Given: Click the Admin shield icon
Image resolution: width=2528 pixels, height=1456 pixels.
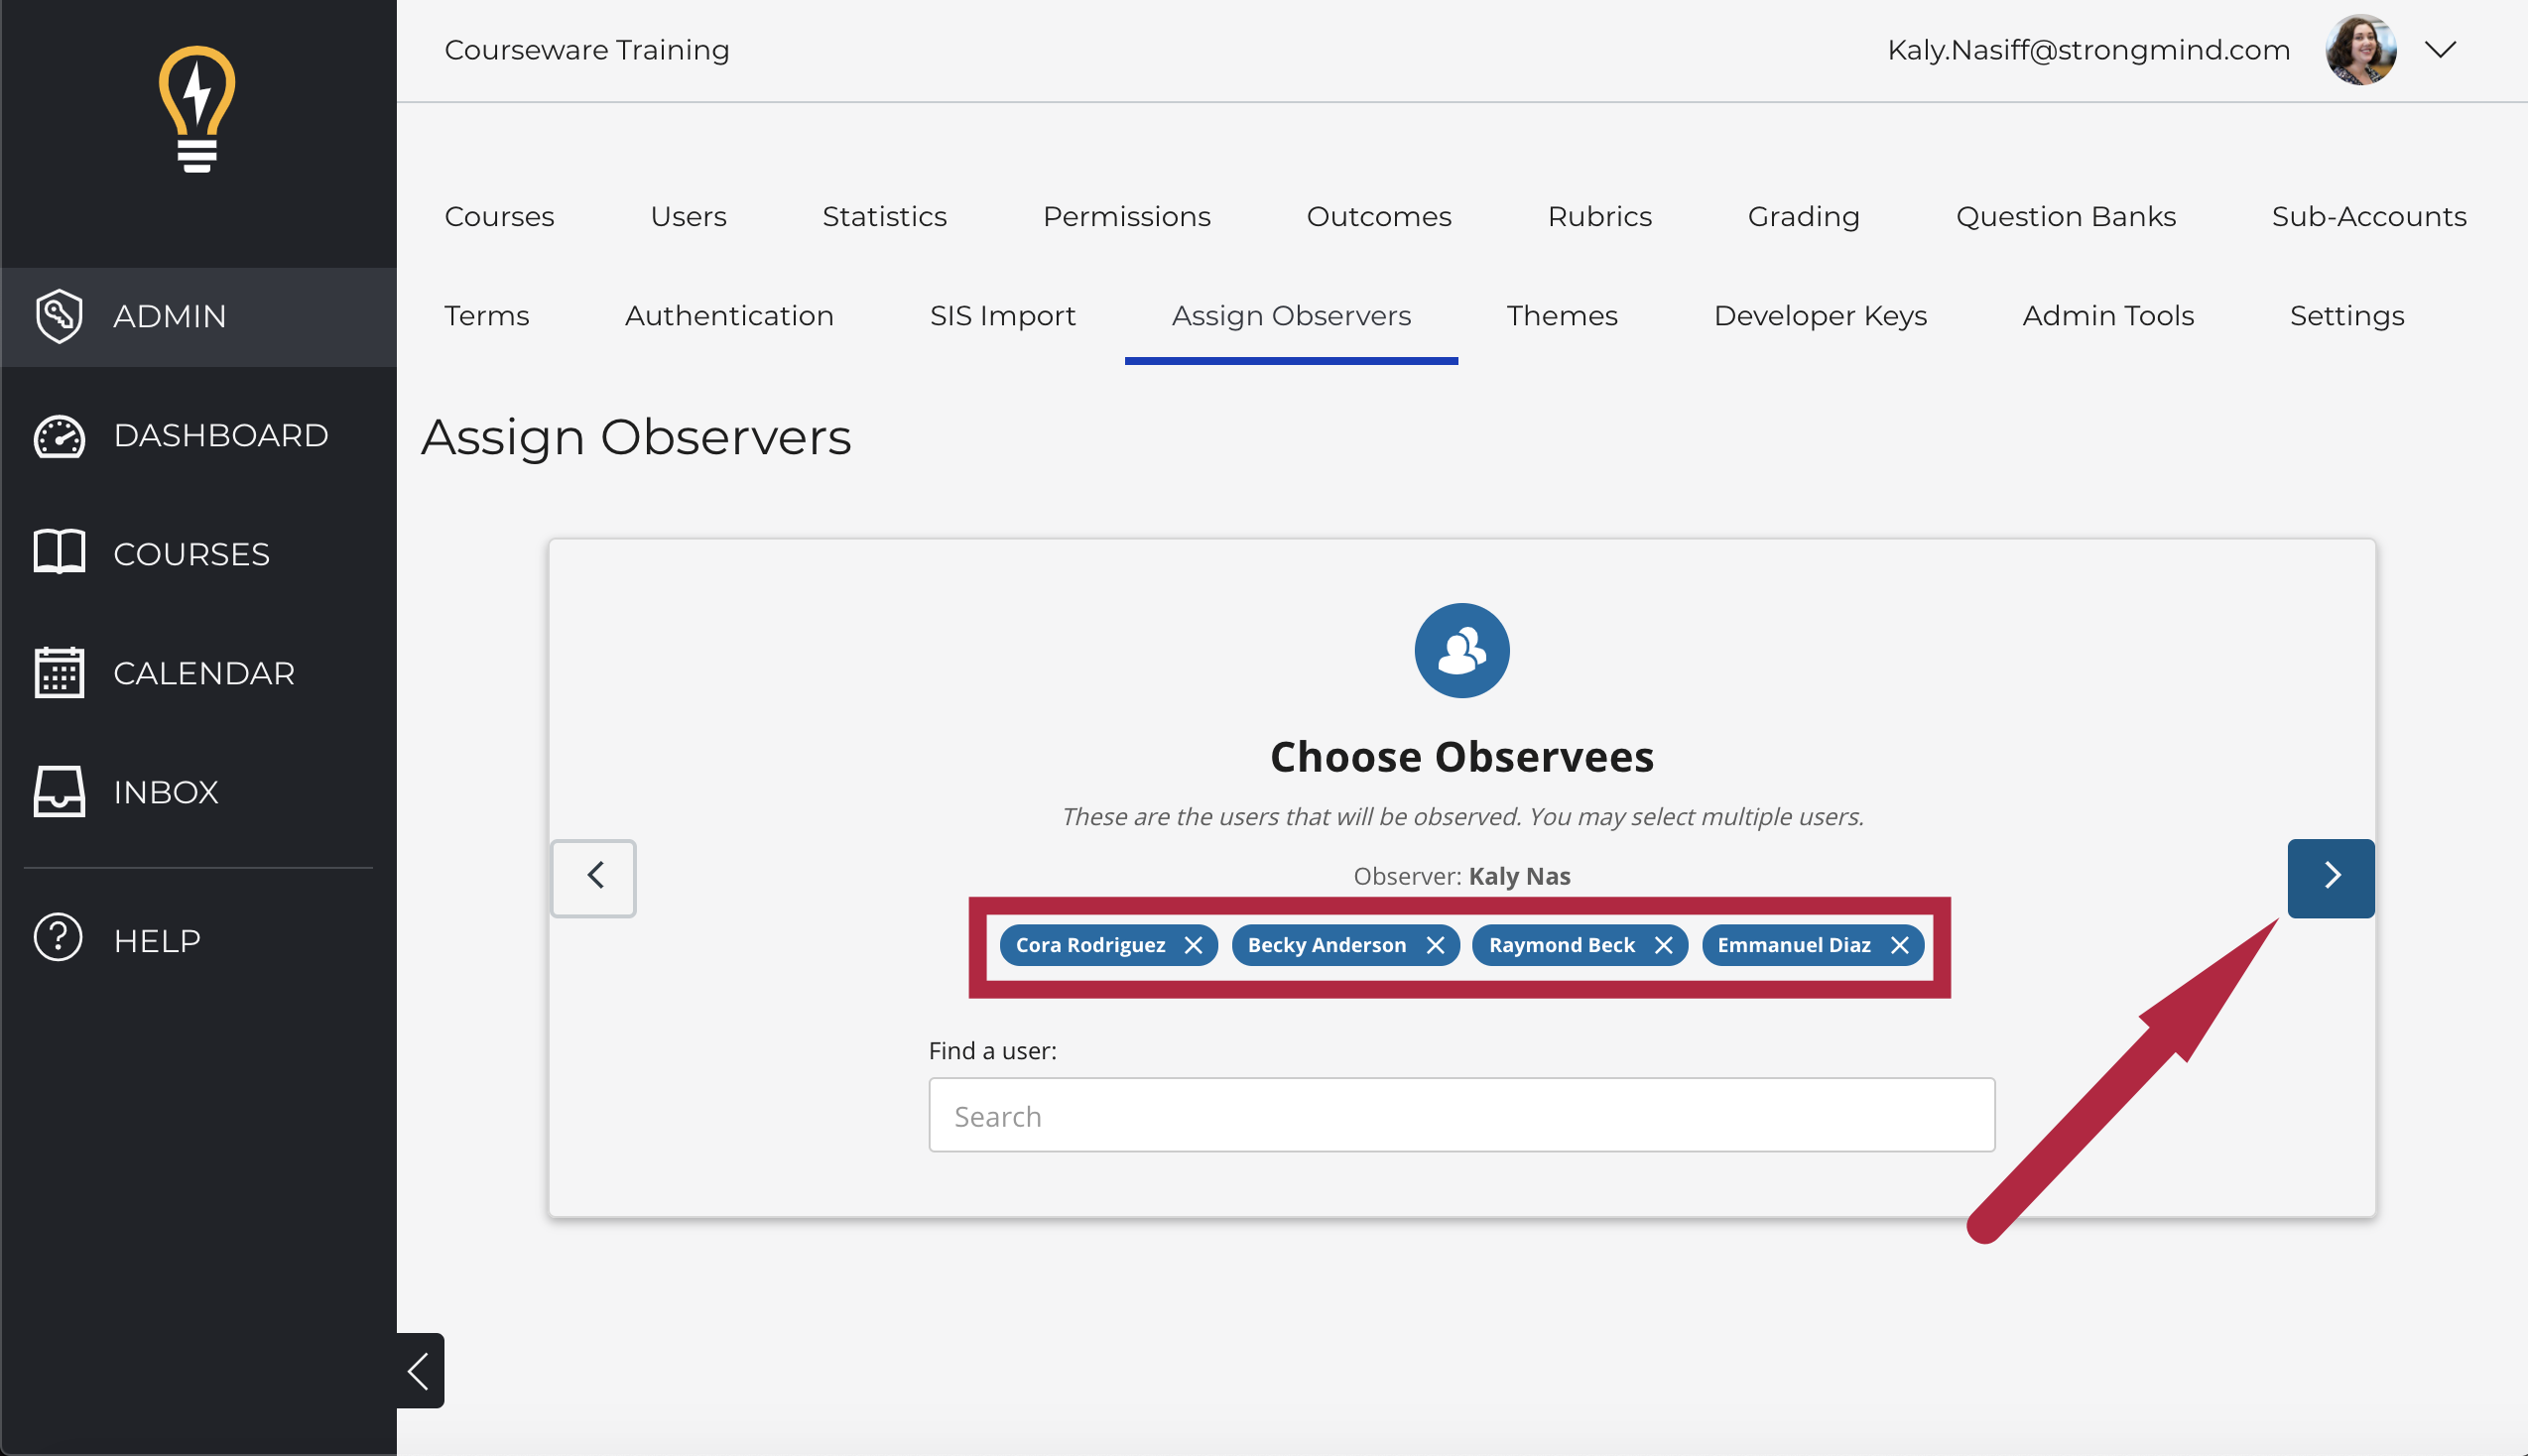Looking at the screenshot, I should (x=59, y=316).
